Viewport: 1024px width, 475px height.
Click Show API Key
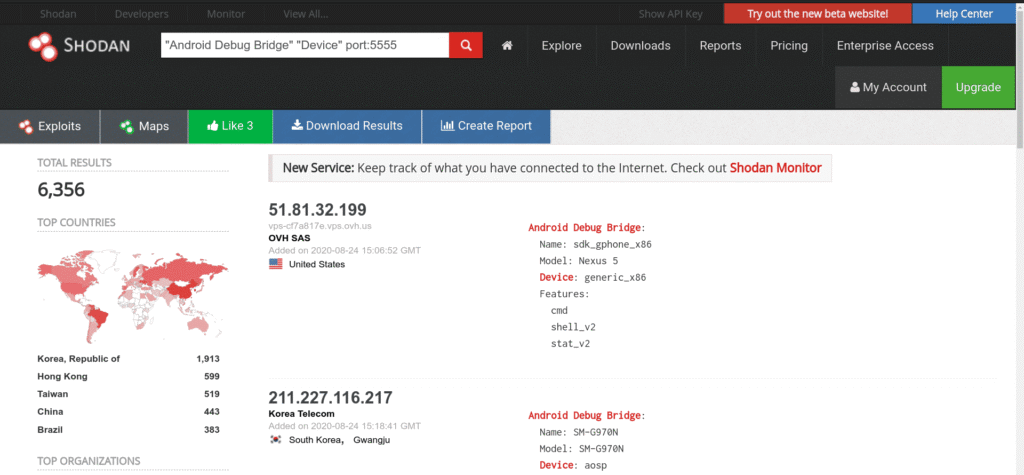[x=671, y=14]
